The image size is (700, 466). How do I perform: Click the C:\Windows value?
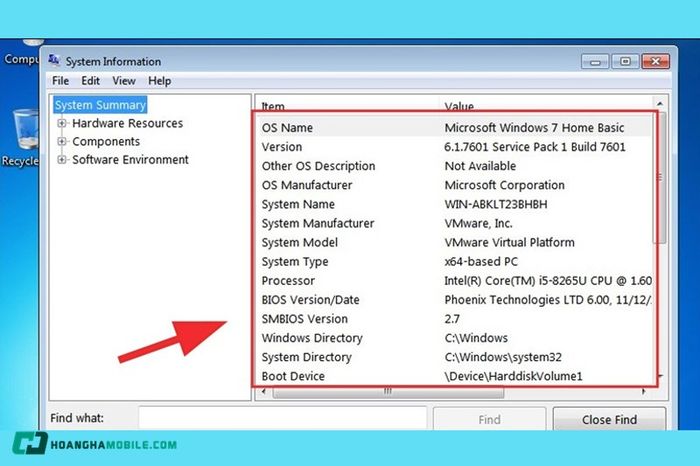click(x=476, y=338)
